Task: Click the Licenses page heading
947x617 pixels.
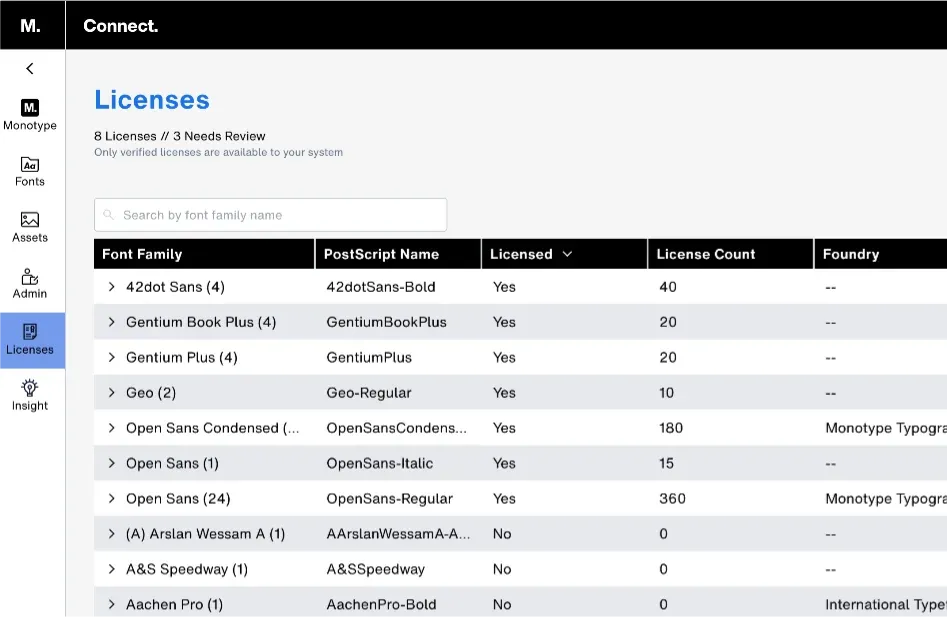Action: point(152,100)
